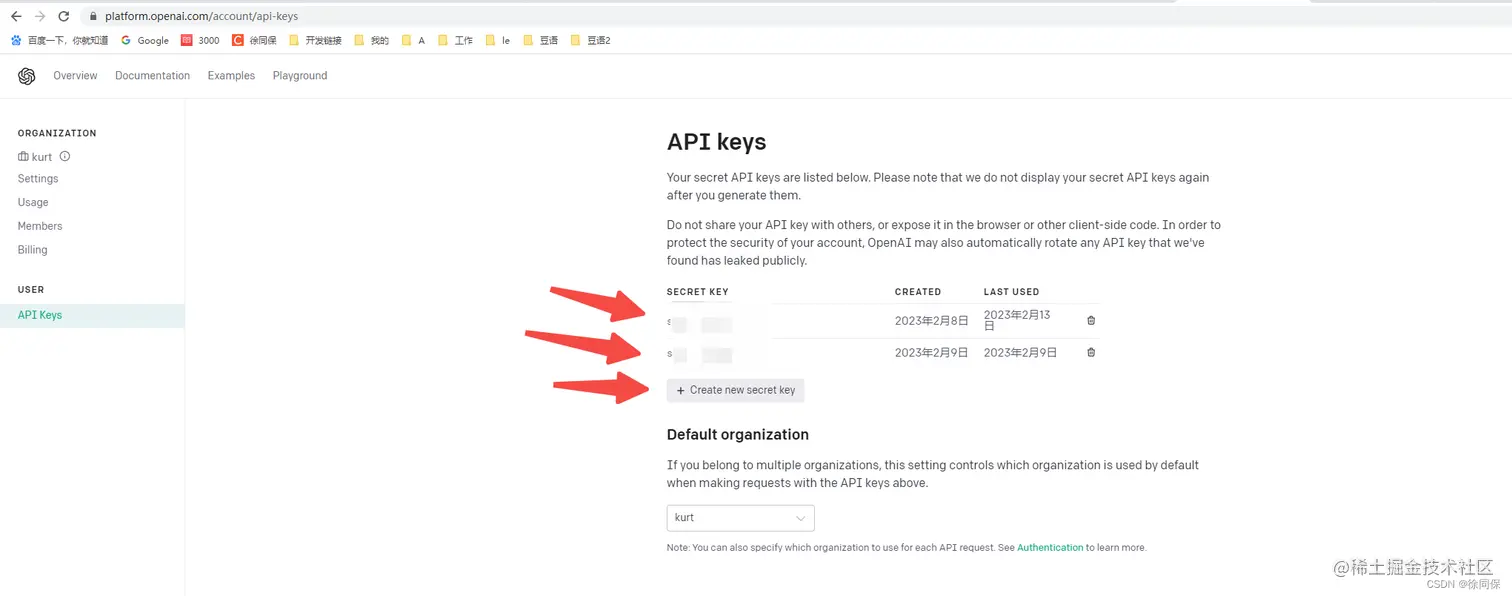The image size is (1512, 596).
Task: Click the kurt organization name in sidebar
Action: (42, 157)
